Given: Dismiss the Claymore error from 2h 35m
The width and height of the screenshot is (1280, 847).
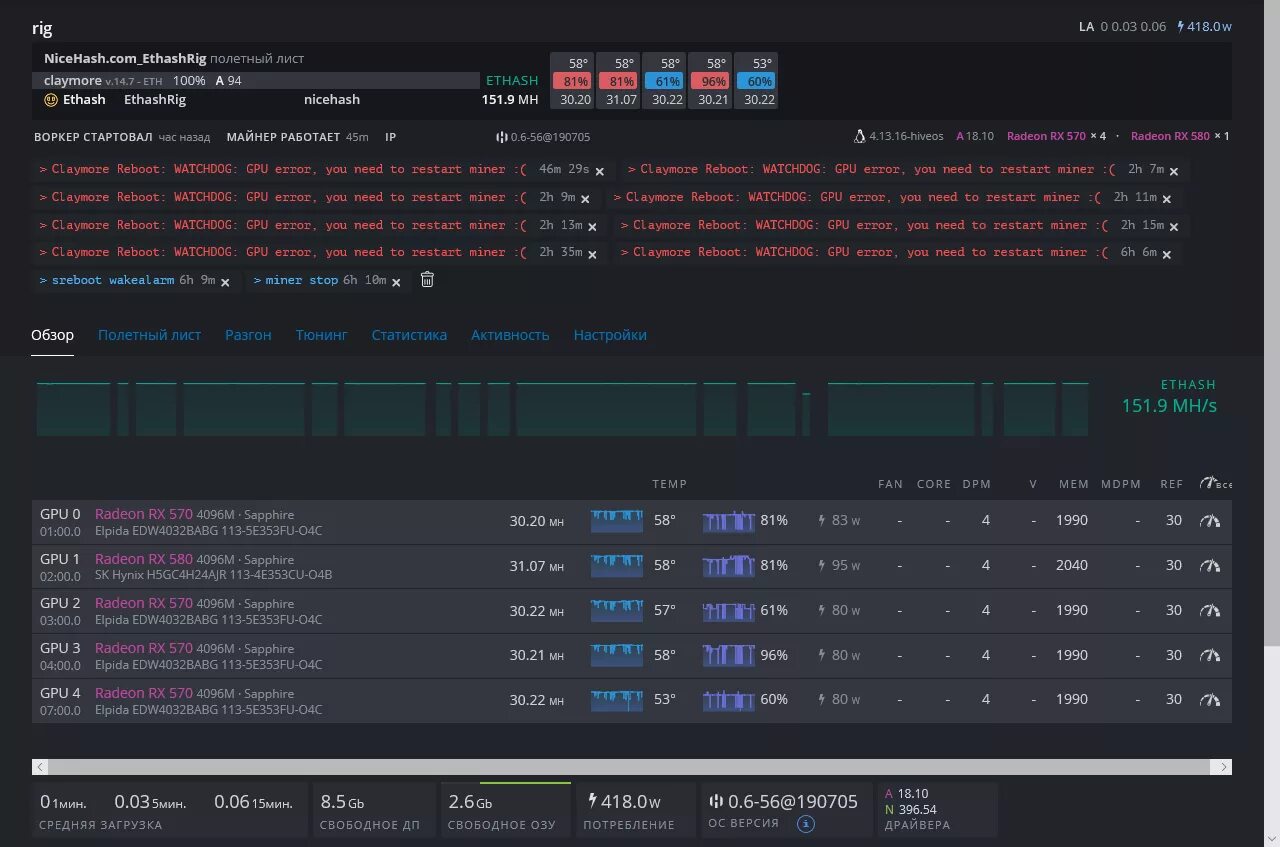Looking at the screenshot, I should tap(593, 255).
